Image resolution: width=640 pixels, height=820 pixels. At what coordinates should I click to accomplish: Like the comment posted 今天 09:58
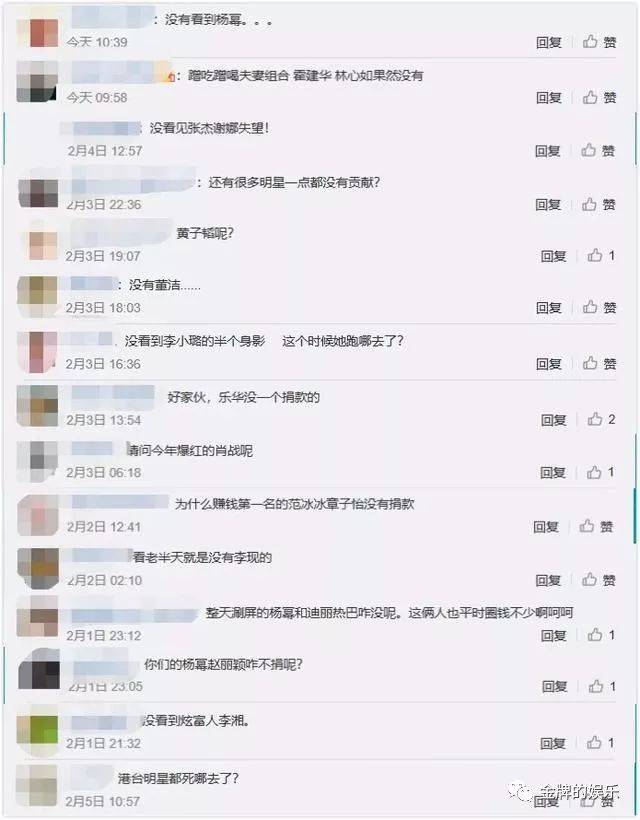point(599,97)
